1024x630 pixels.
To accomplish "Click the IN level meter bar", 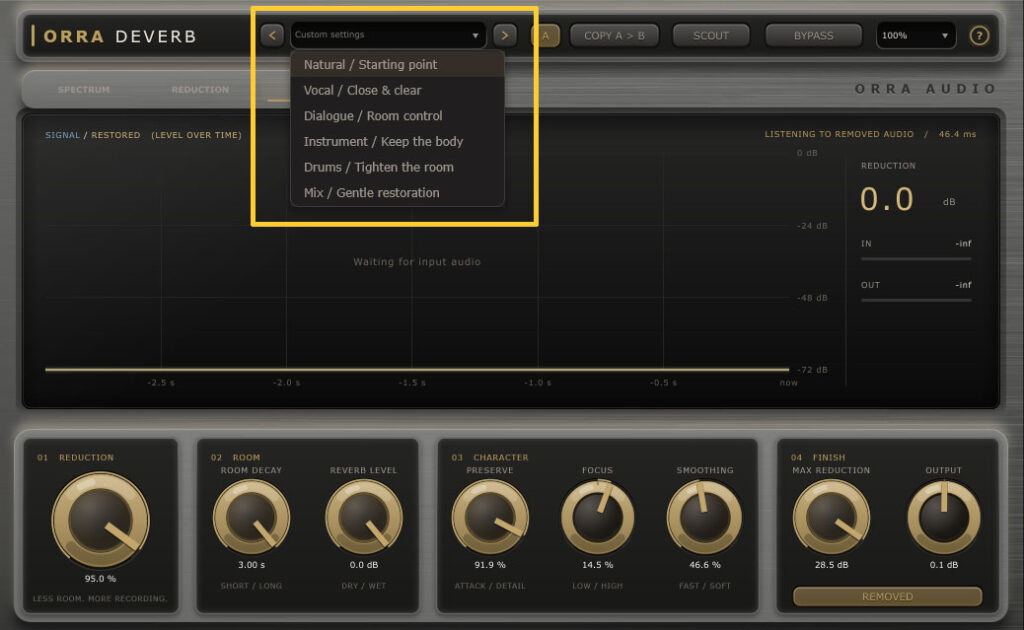I will tap(916, 259).
